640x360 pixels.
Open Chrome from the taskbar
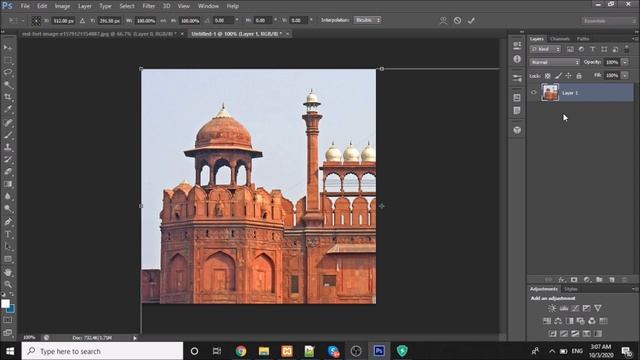tap(241, 351)
